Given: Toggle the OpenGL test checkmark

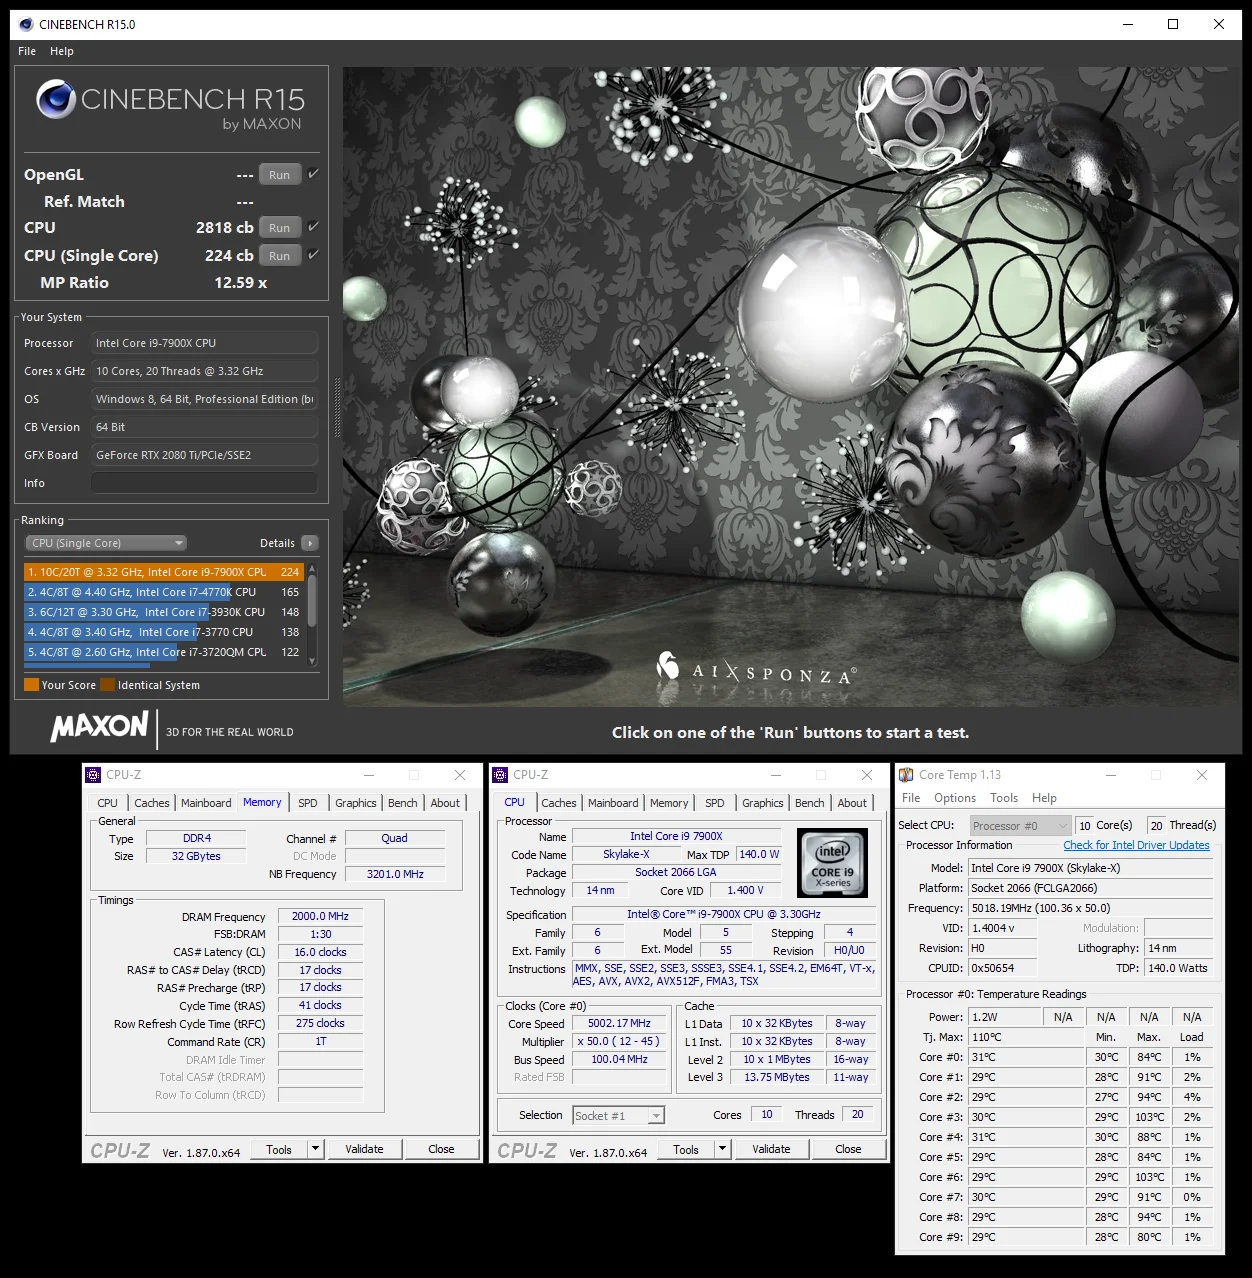Looking at the screenshot, I should click(314, 174).
